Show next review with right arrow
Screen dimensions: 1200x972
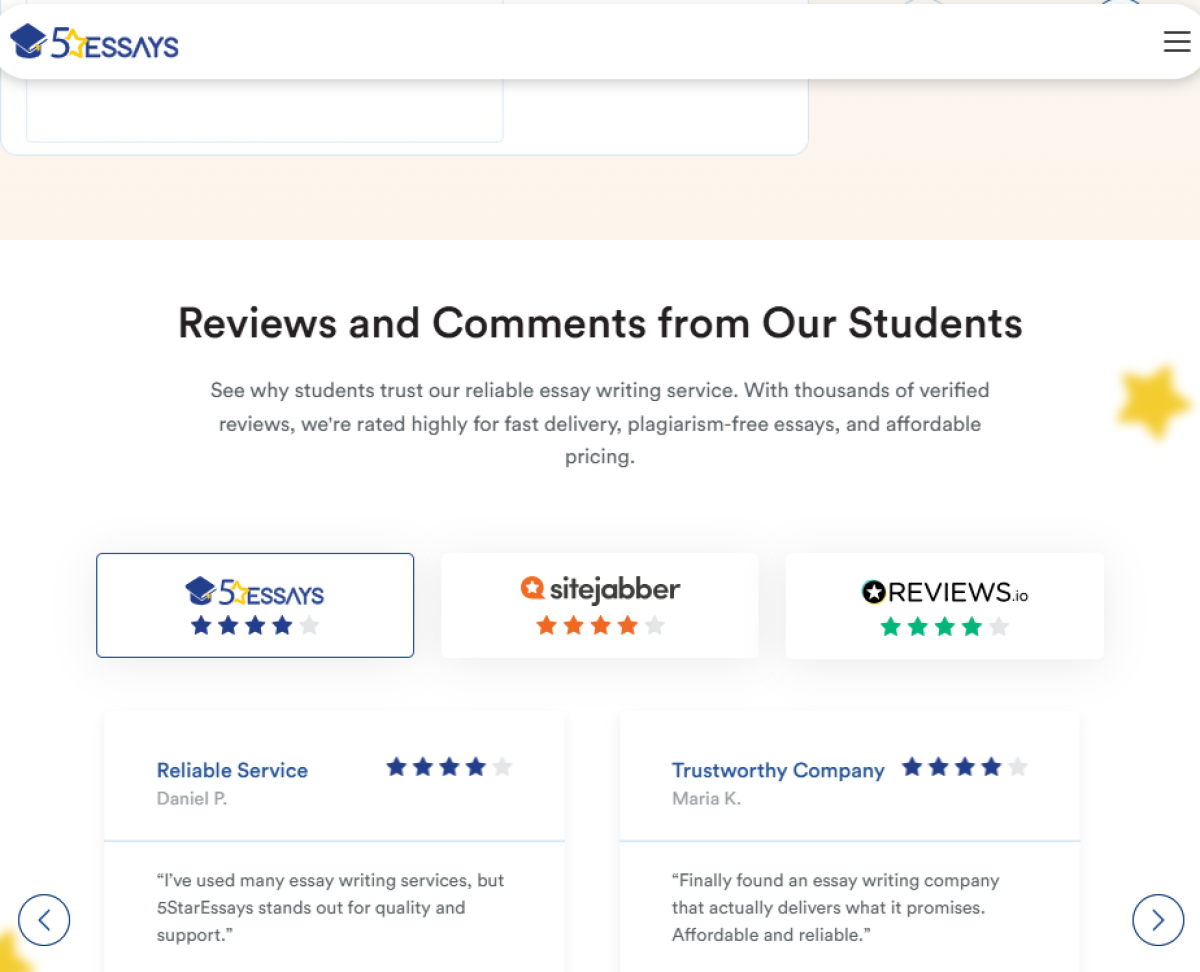1158,919
